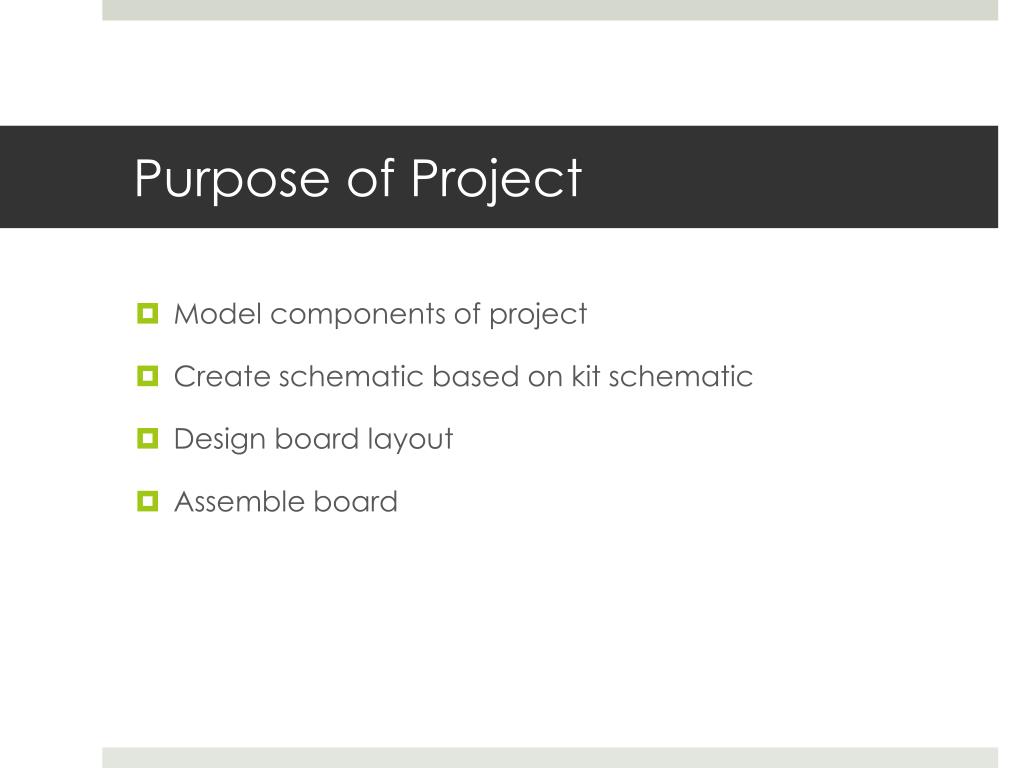Select the text 'Model components of project'
Screen dimensions: 1024x768
380,314
